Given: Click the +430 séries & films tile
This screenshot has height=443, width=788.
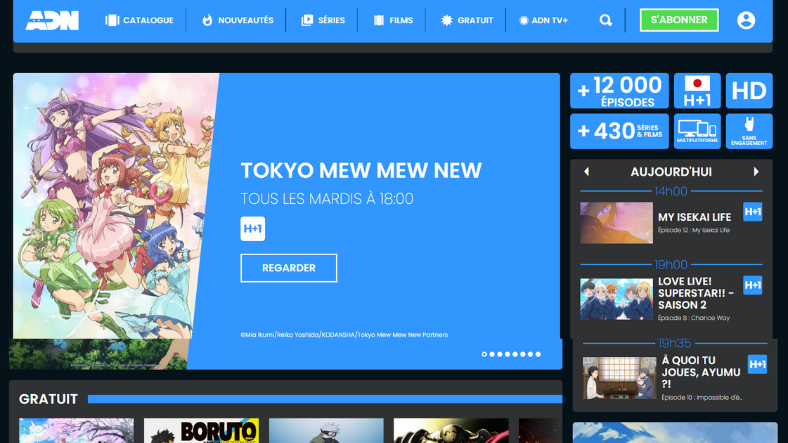Looking at the screenshot, I should (x=619, y=131).
